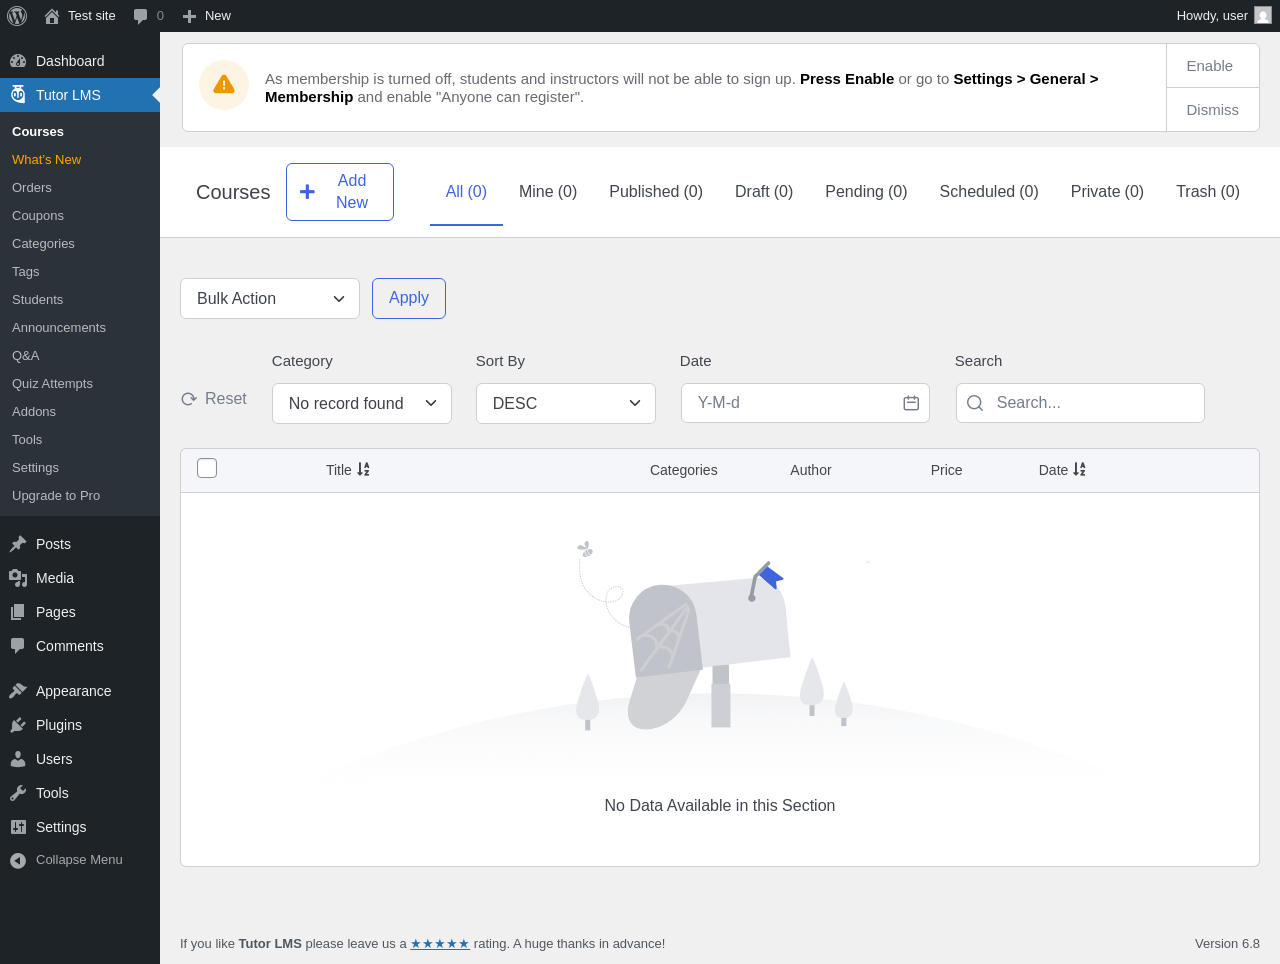Open the Published (0) tab
The image size is (1280, 964).
[656, 192]
